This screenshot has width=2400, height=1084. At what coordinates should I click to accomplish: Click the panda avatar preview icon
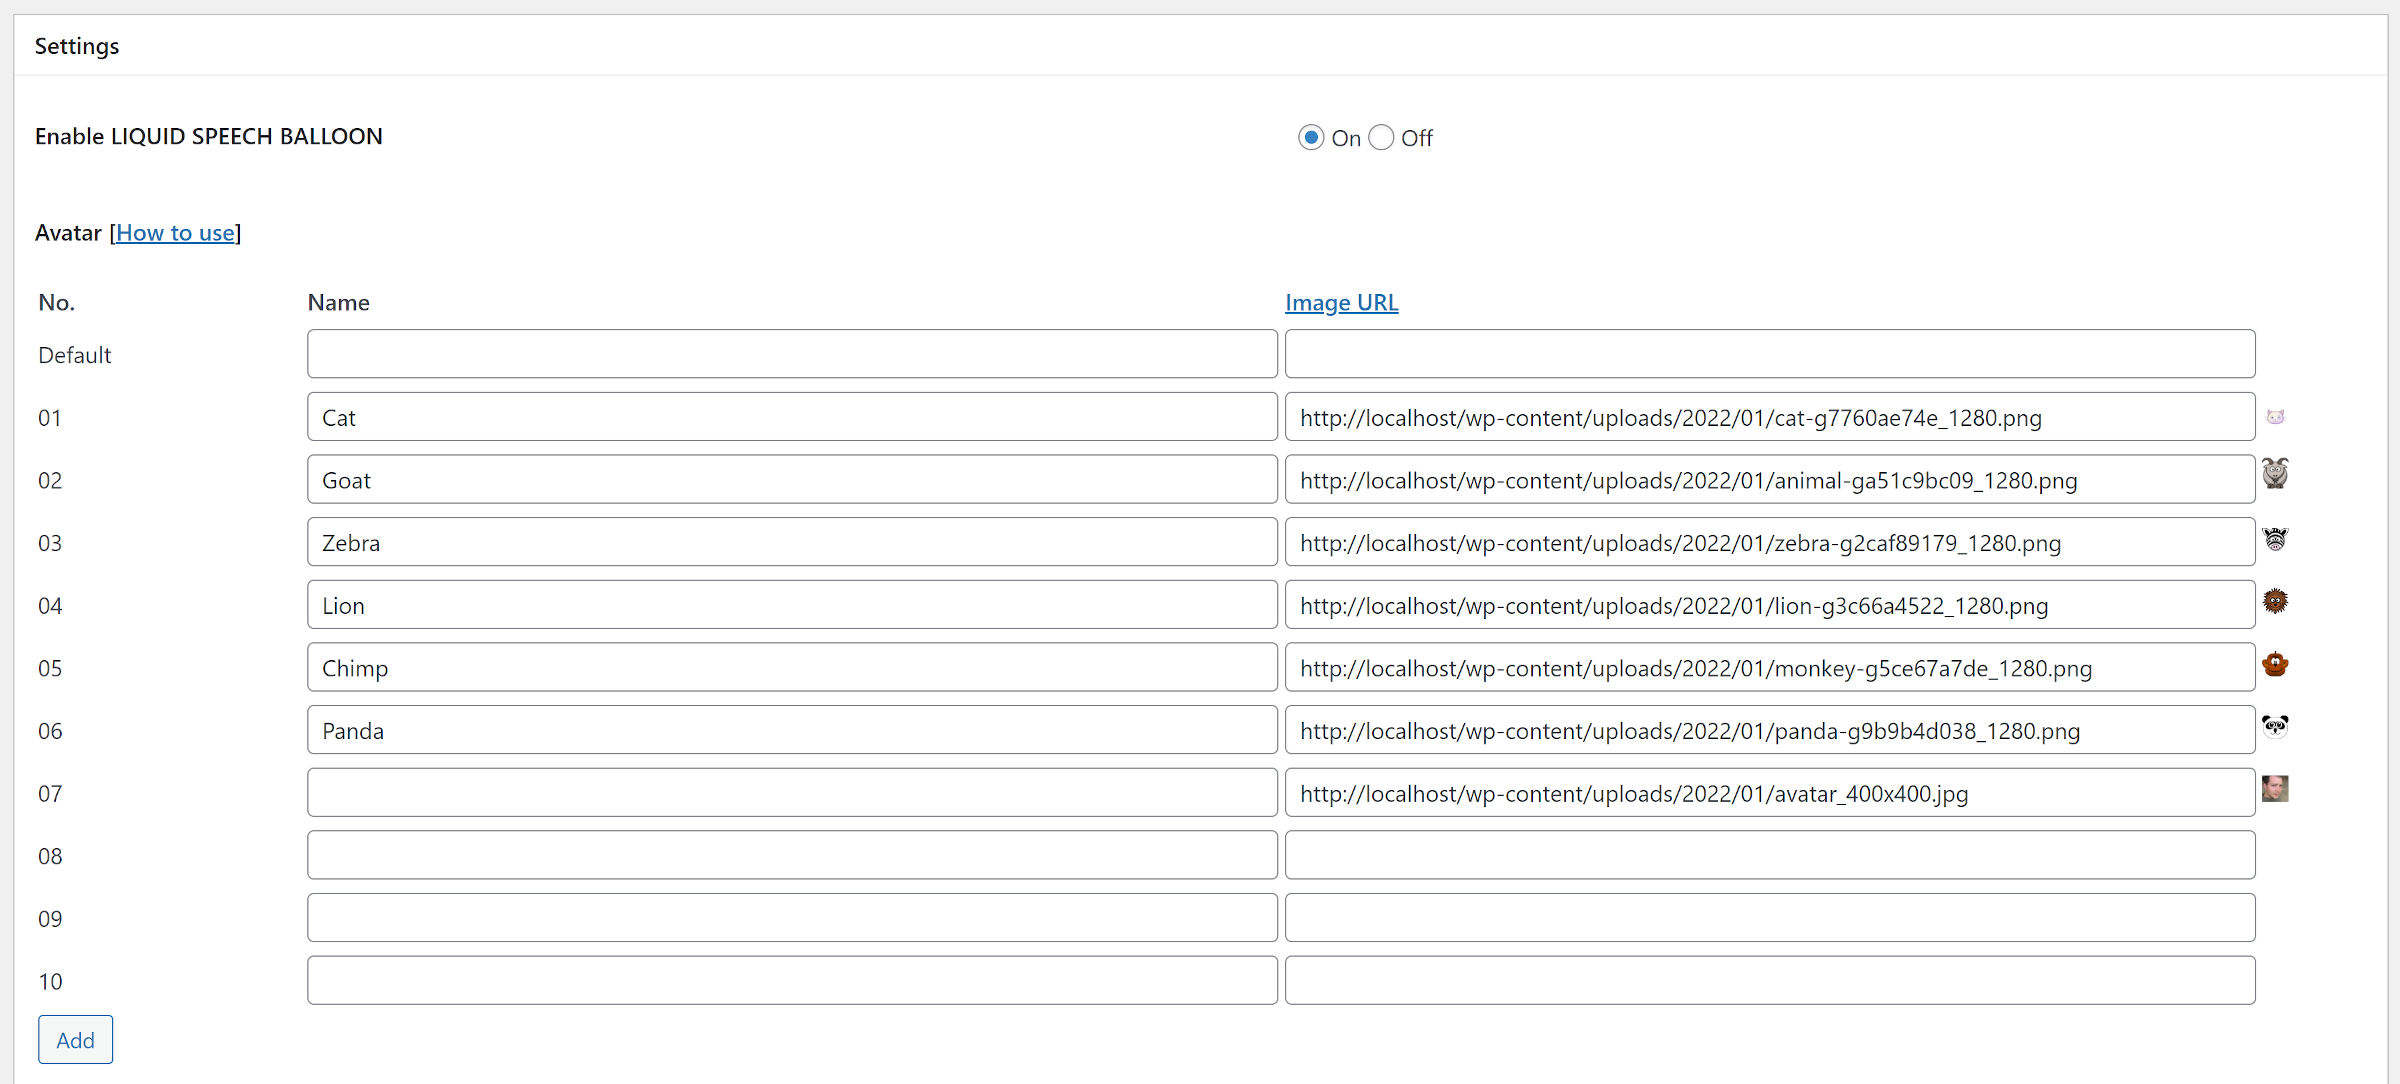(x=2276, y=728)
